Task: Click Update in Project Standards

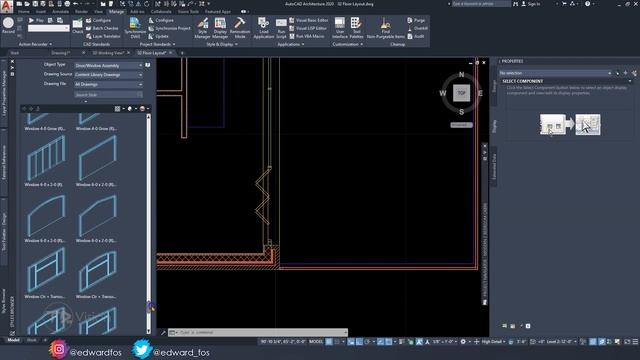Action: (x=159, y=36)
